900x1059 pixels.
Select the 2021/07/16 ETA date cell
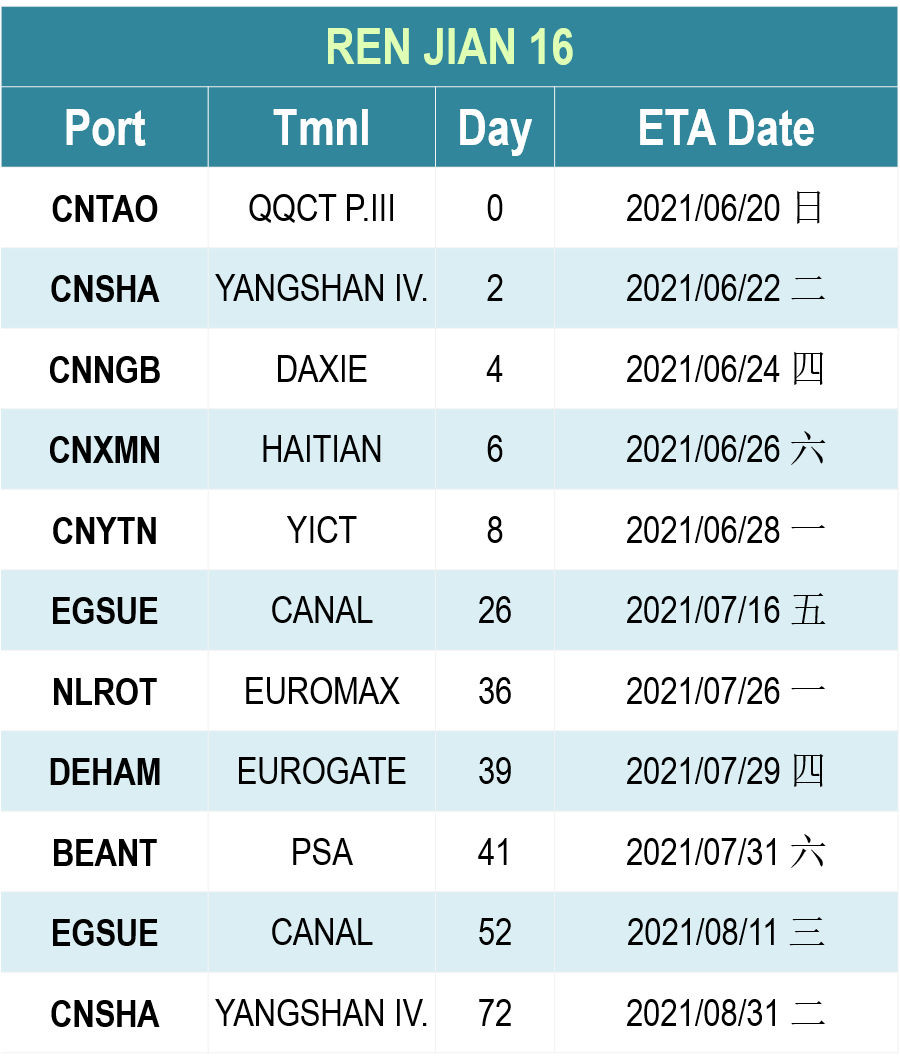(726, 610)
